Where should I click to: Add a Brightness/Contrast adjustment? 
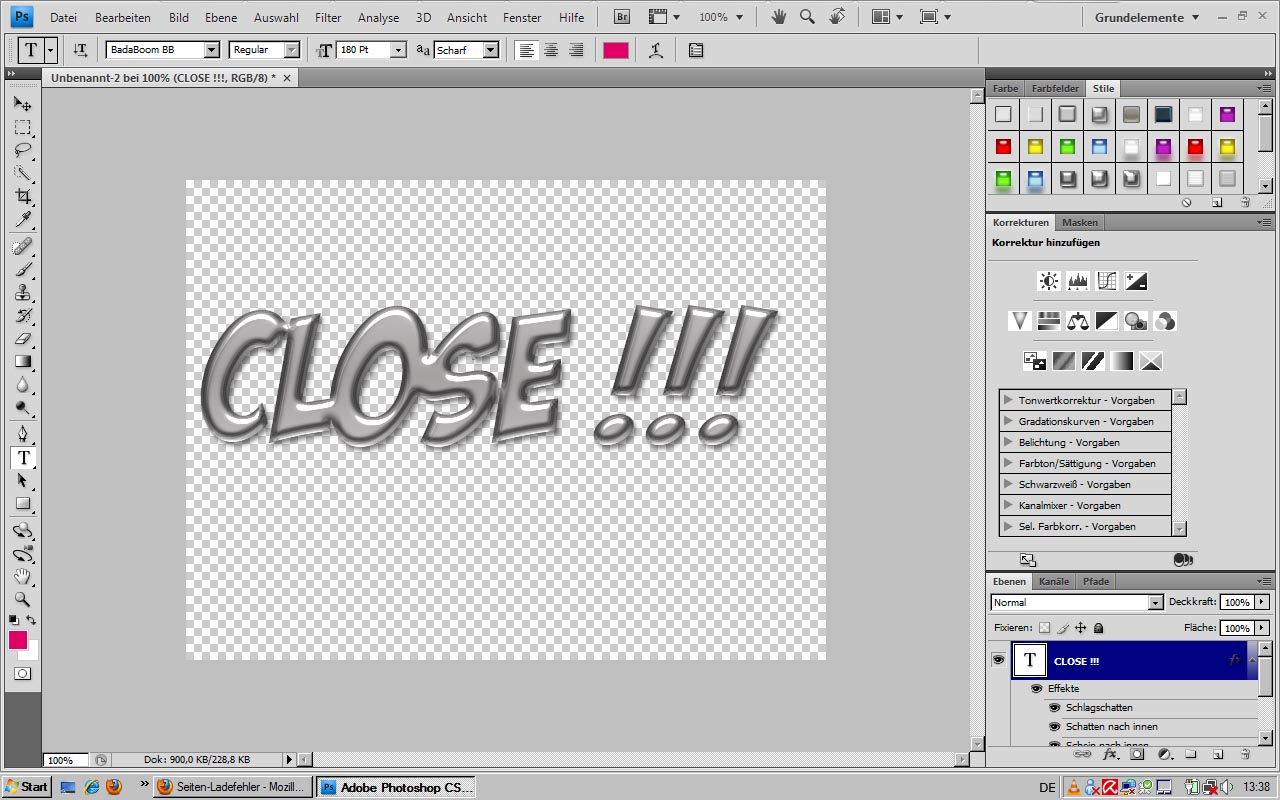[x=1048, y=281]
